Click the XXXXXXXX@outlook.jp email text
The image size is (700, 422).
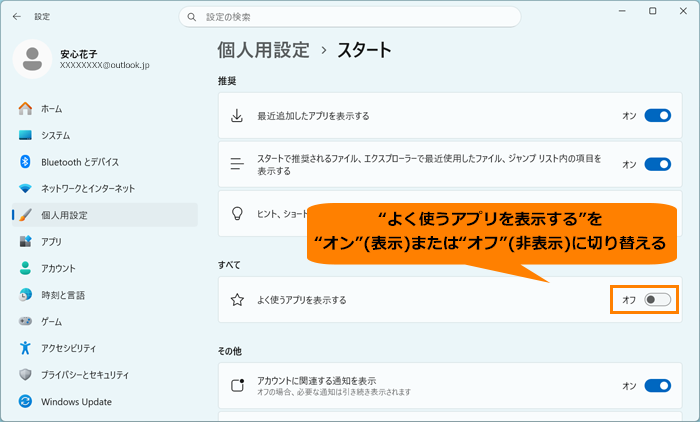click(104, 65)
